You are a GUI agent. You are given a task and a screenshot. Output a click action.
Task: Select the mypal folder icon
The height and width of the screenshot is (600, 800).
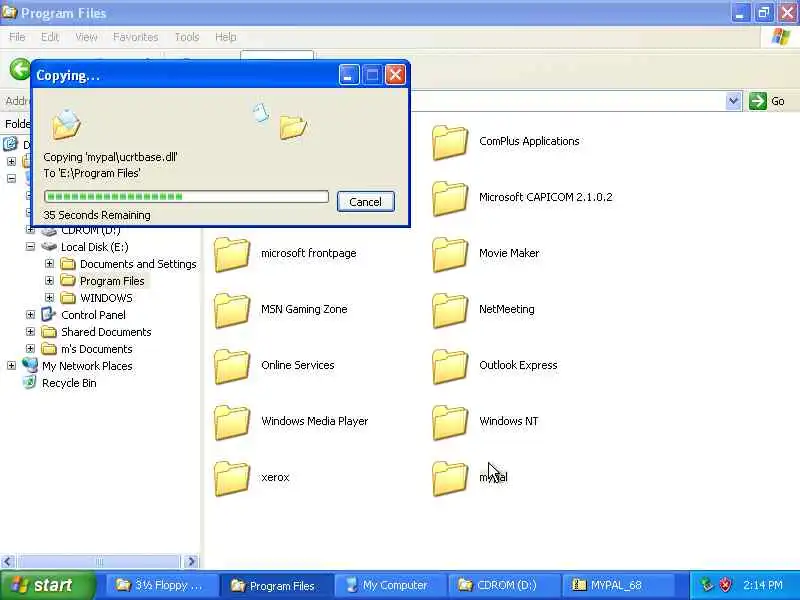(x=449, y=479)
